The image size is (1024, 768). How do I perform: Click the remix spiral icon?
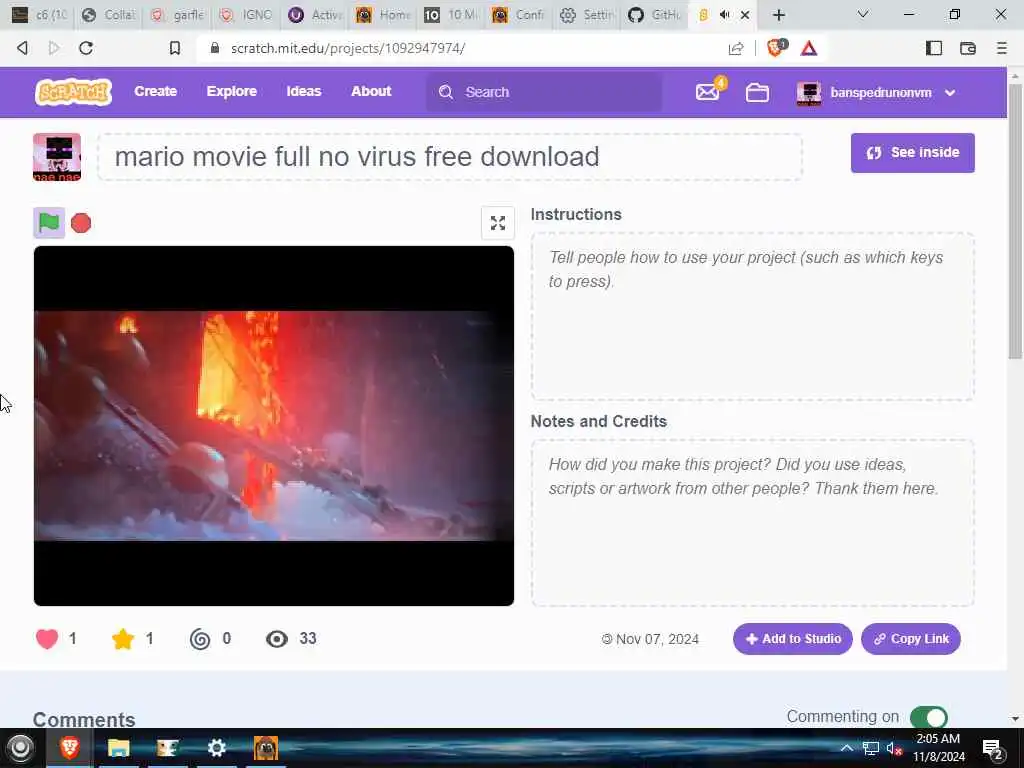pyautogui.click(x=200, y=639)
